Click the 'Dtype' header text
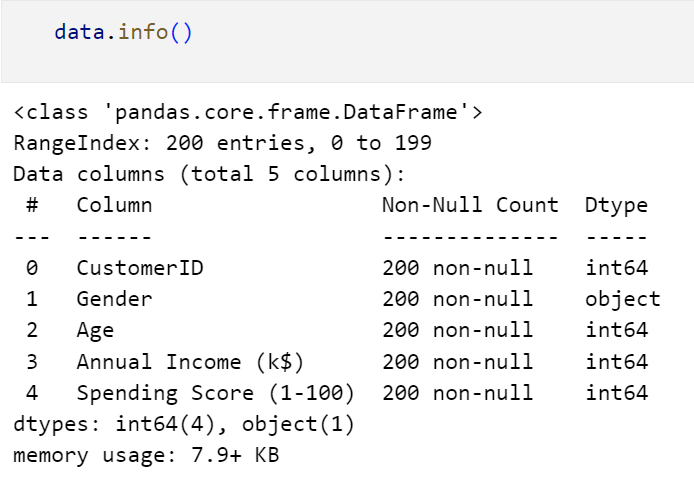Image resolution: width=694 pixels, height=481 pixels. [616, 205]
